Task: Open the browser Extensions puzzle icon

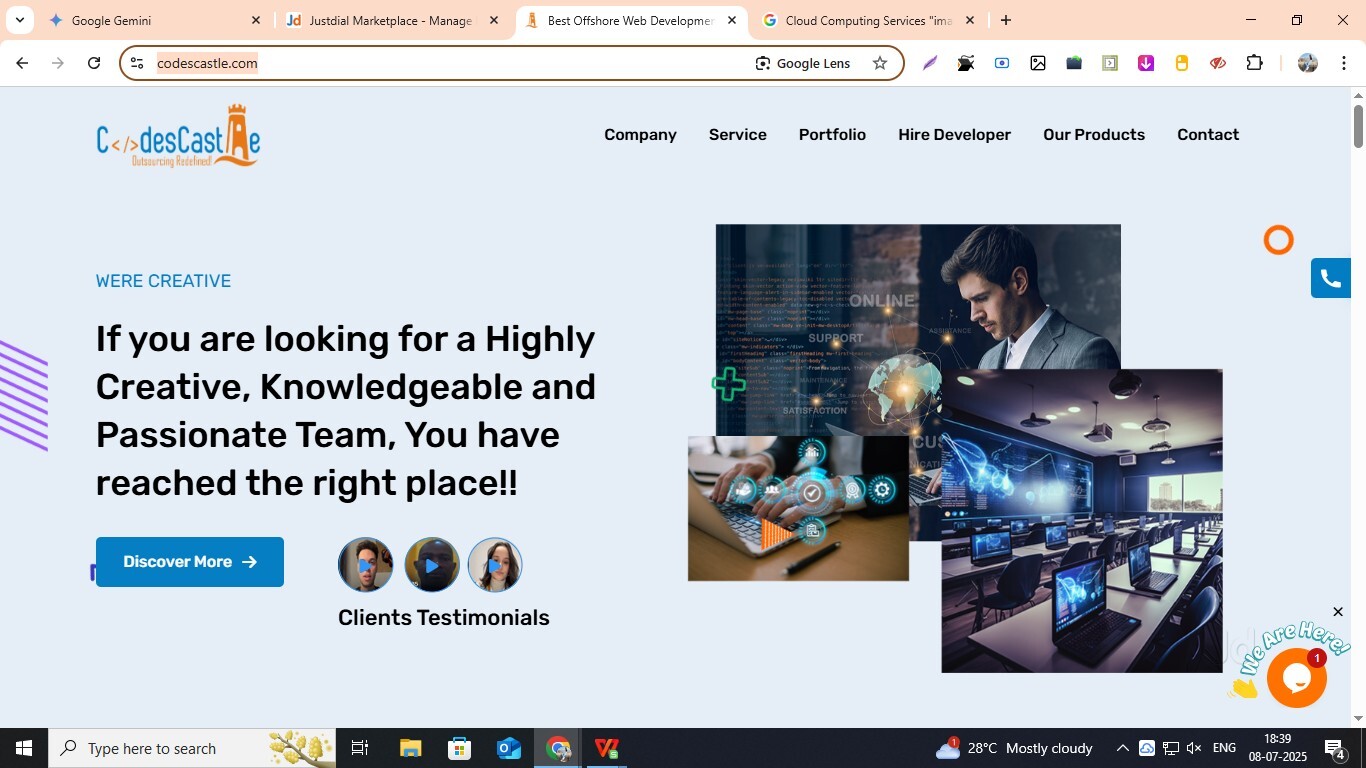Action: (1254, 63)
